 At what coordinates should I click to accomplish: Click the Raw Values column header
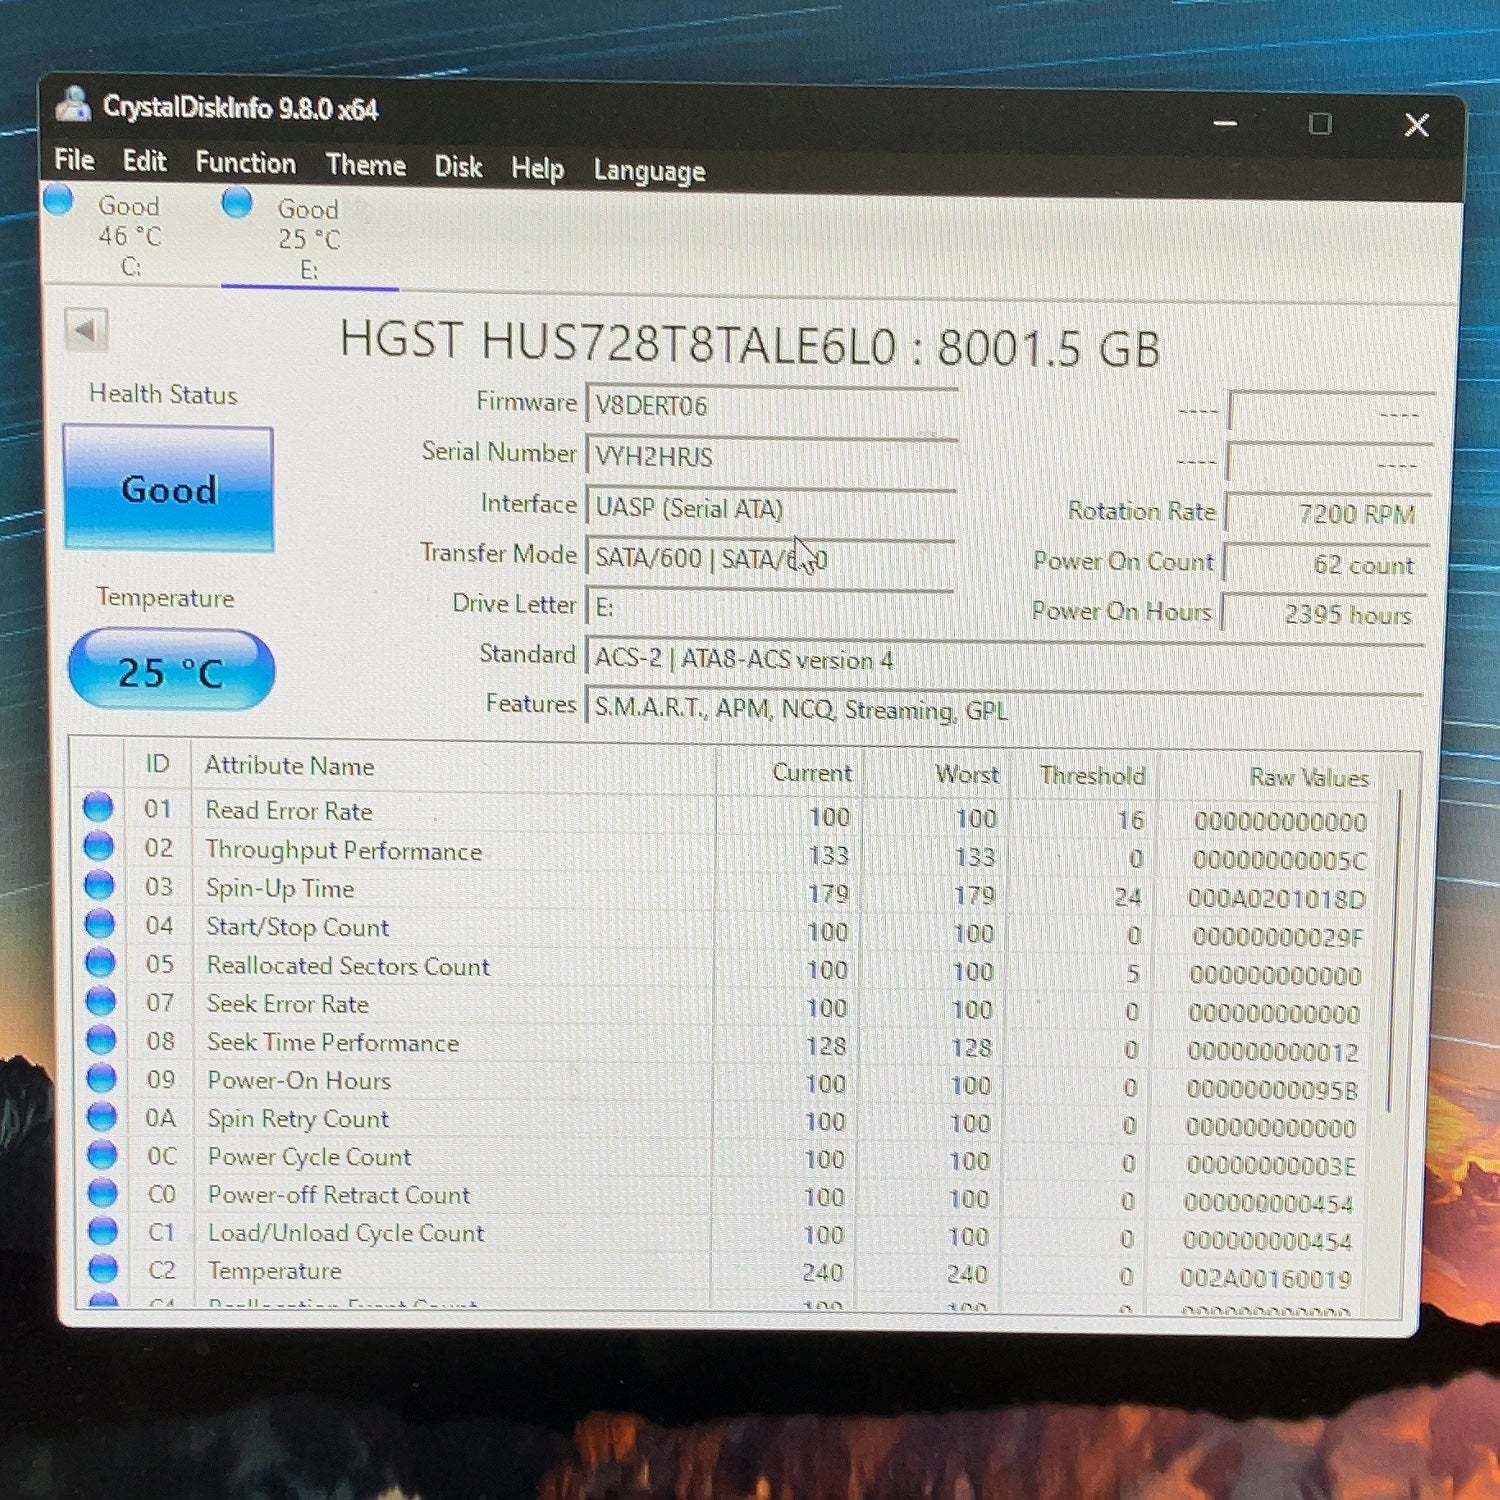pos(1309,777)
